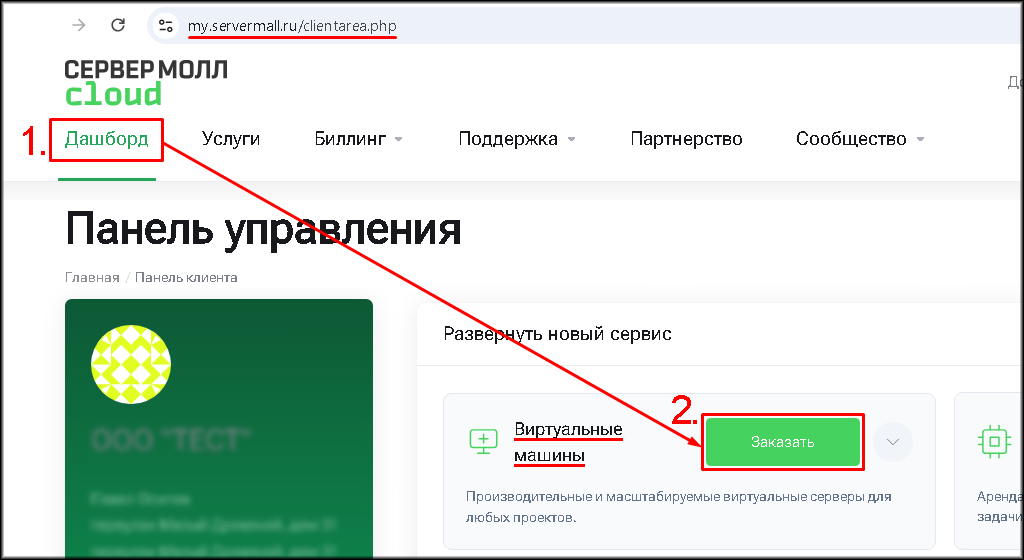Click the virtual machine monitor icon

click(483, 441)
